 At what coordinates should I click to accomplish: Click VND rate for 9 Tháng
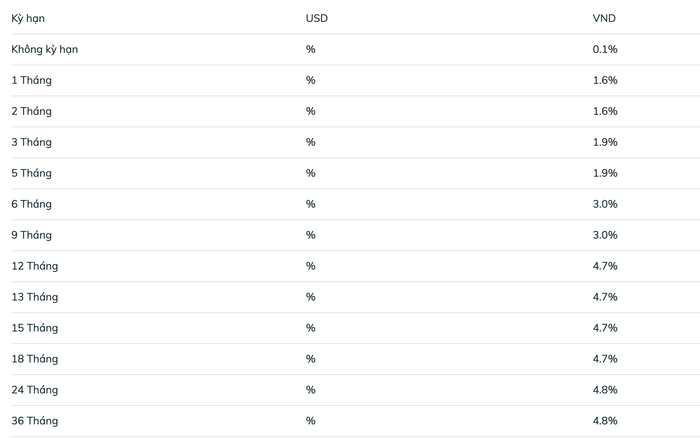point(604,235)
